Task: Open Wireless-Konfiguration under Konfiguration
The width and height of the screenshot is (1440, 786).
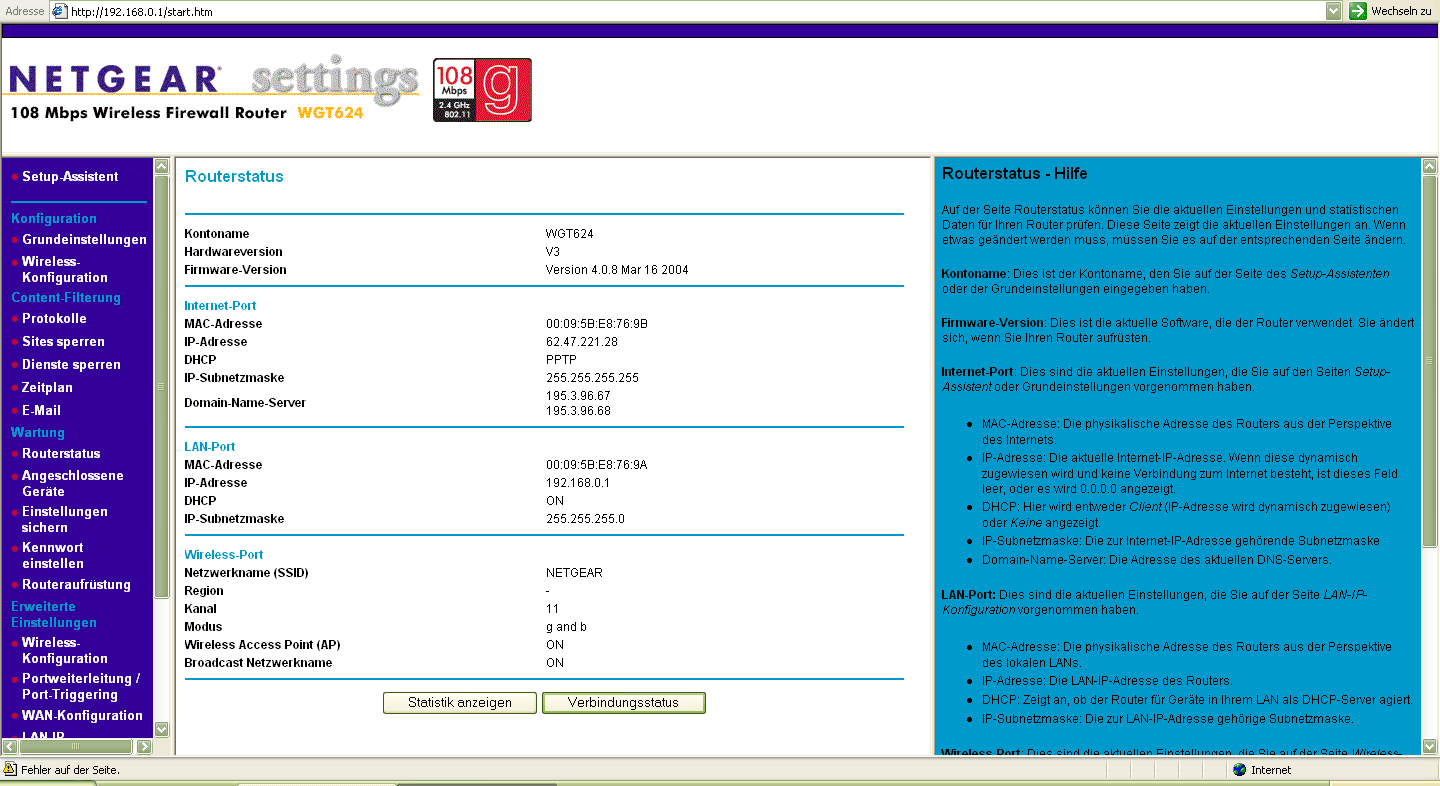Action: (x=65, y=269)
